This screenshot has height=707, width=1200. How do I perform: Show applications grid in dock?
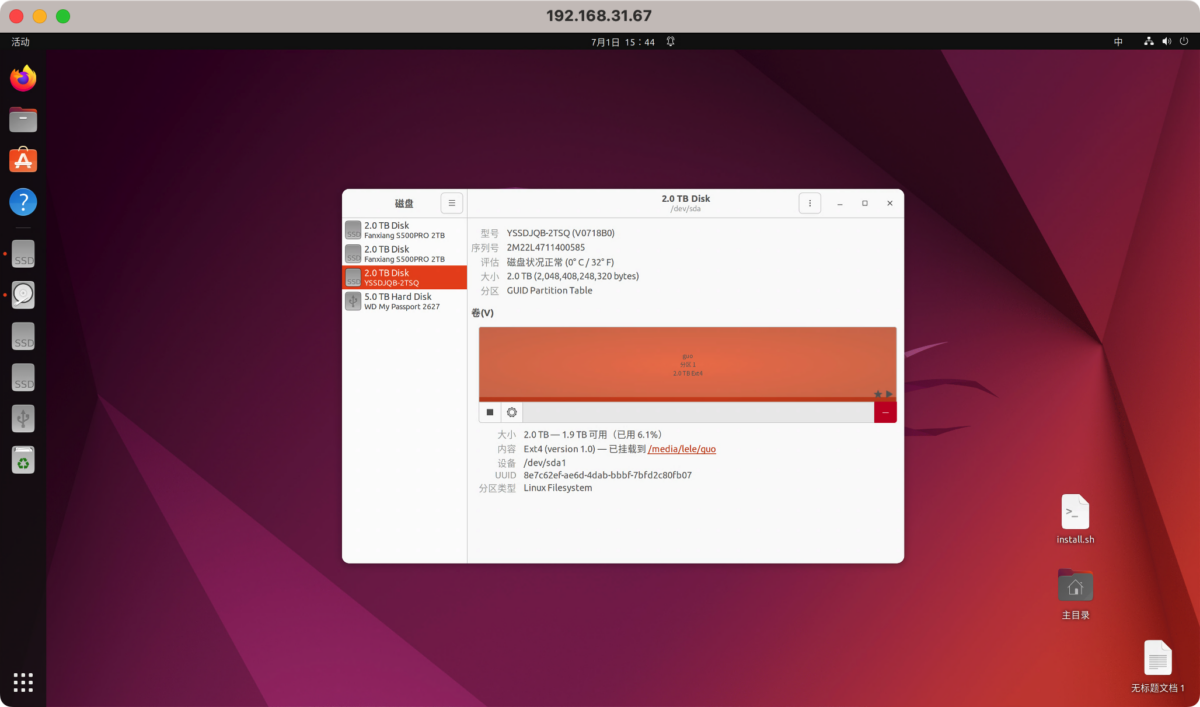23,682
